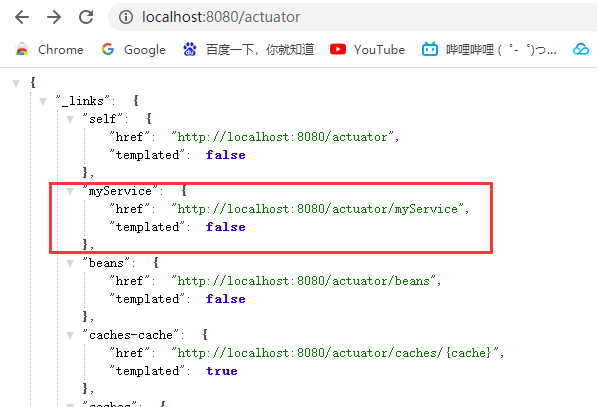Image resolution: width=597 pixels, height=407 pixels.
Task: Go back with the browser back arrow
Action: tap(22, 17)
